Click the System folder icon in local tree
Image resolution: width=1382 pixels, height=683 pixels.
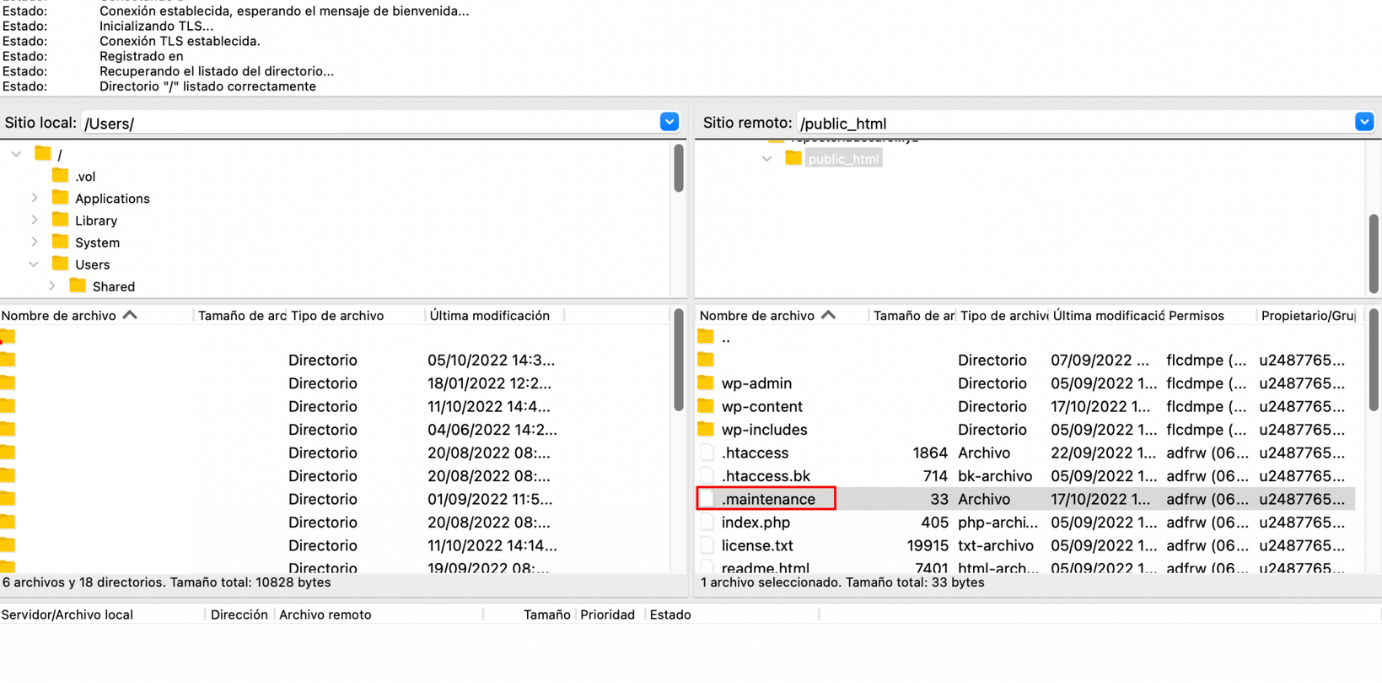pos(60,242)
